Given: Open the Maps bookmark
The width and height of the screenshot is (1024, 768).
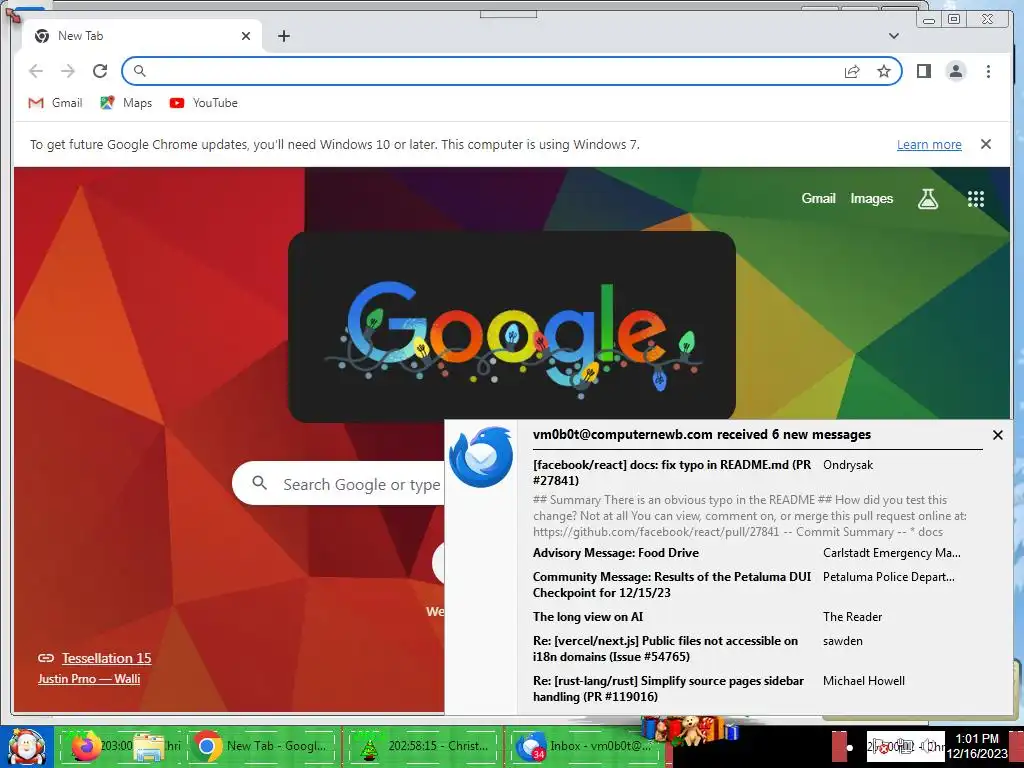Looking at the screenshot, I should (126, 103).
